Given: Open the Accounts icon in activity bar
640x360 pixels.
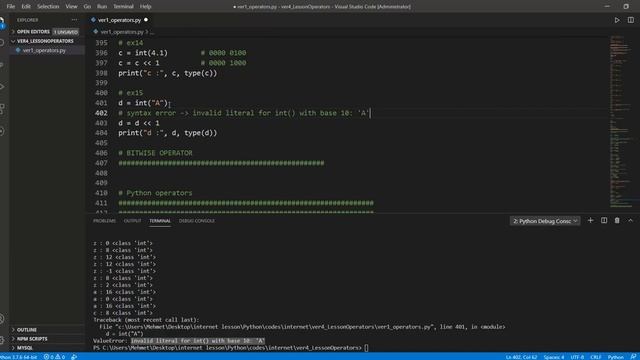Looking at the screenshot, I should tap(2, 319).
